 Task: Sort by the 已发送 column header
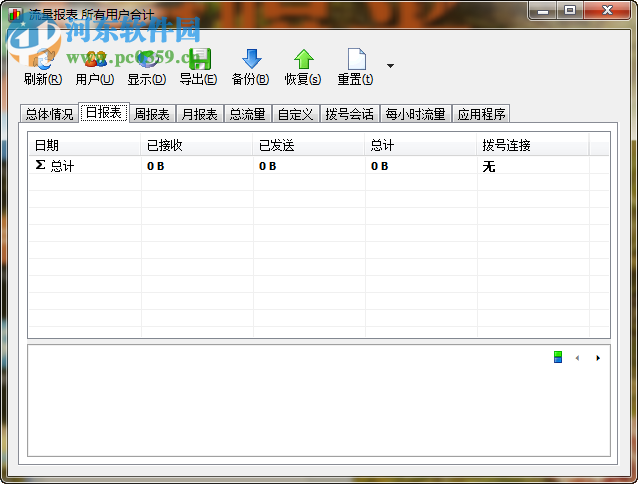pyautogui.click(x=308, y=145)
